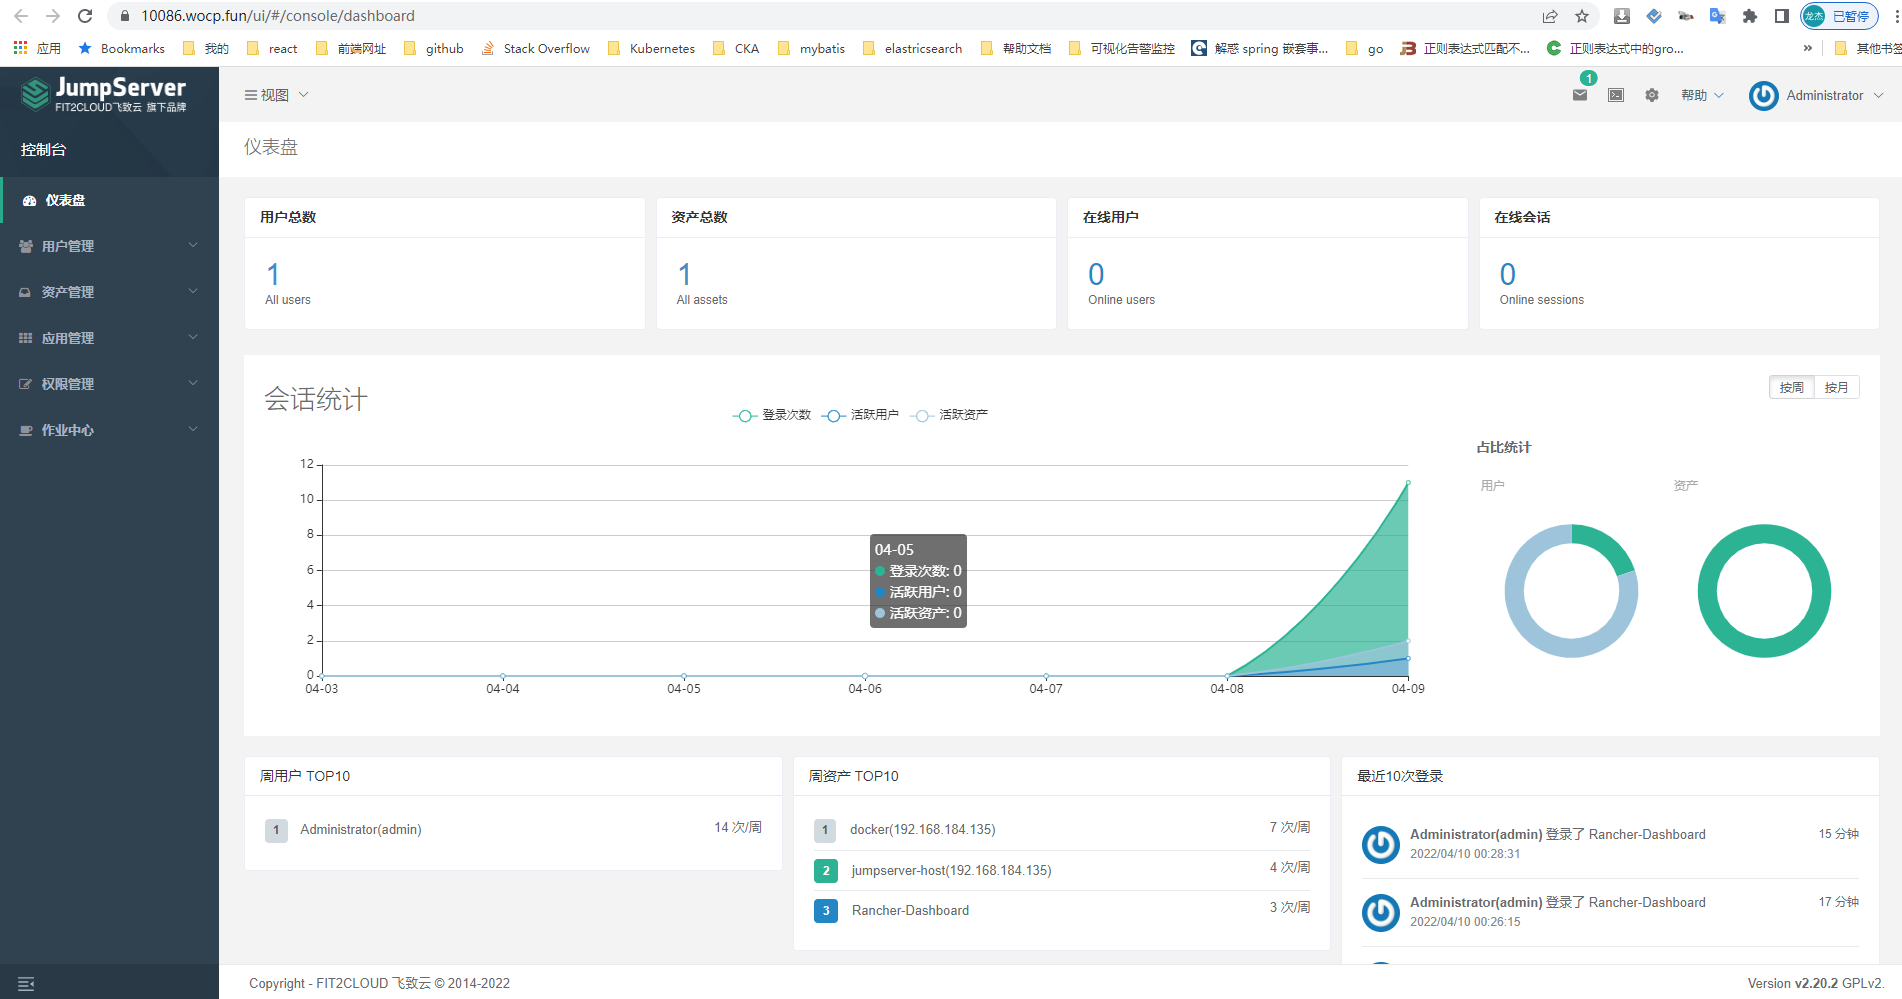The image size is (1902, 999).
Task: Open the 视图 view dropdown
Action: pos(276,95)
